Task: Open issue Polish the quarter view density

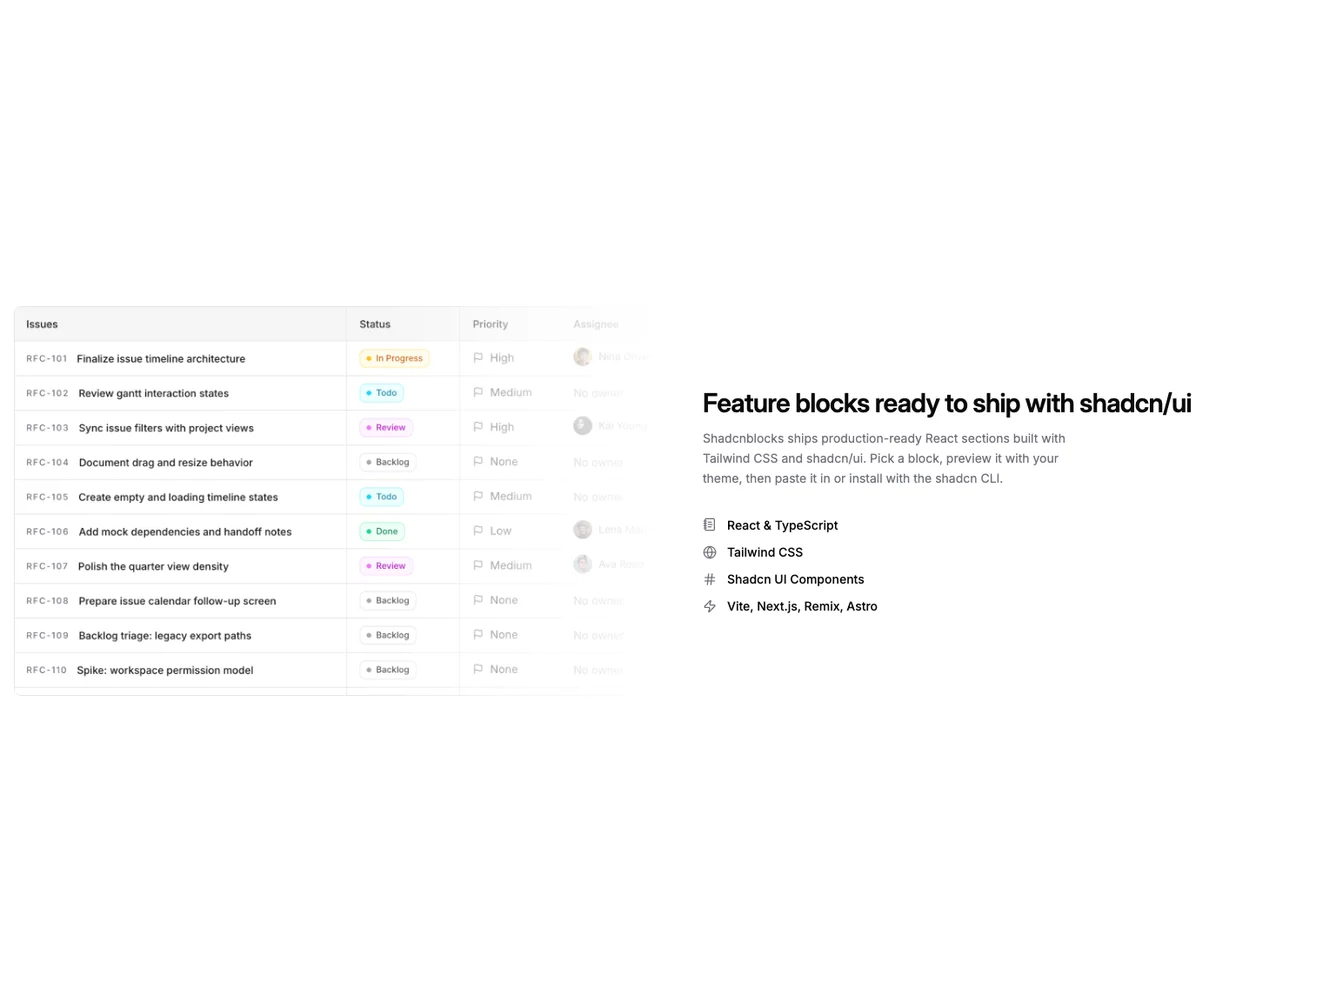Action: [153, 567]
